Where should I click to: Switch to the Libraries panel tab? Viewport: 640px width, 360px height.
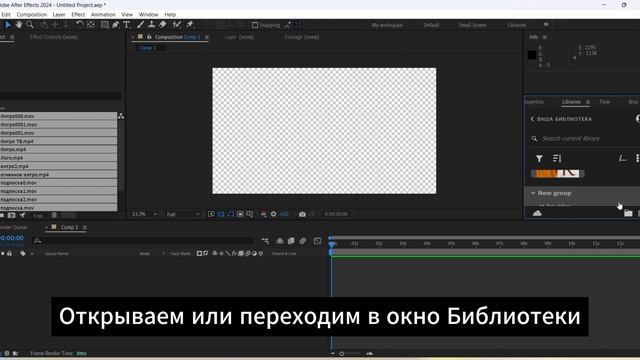click(x=571, y=102)
